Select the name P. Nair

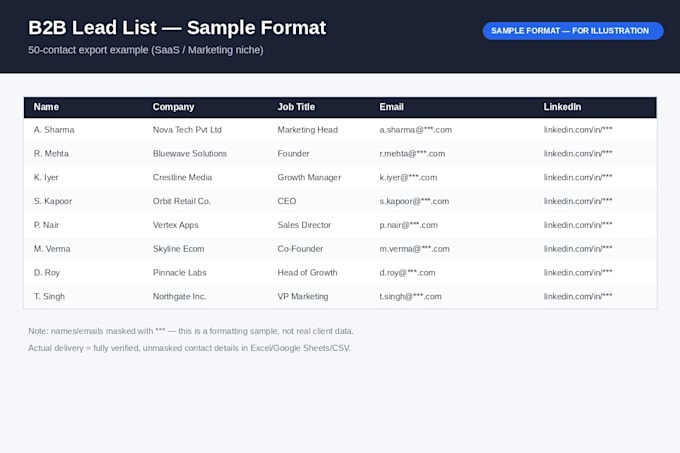(x=46, y=225)
